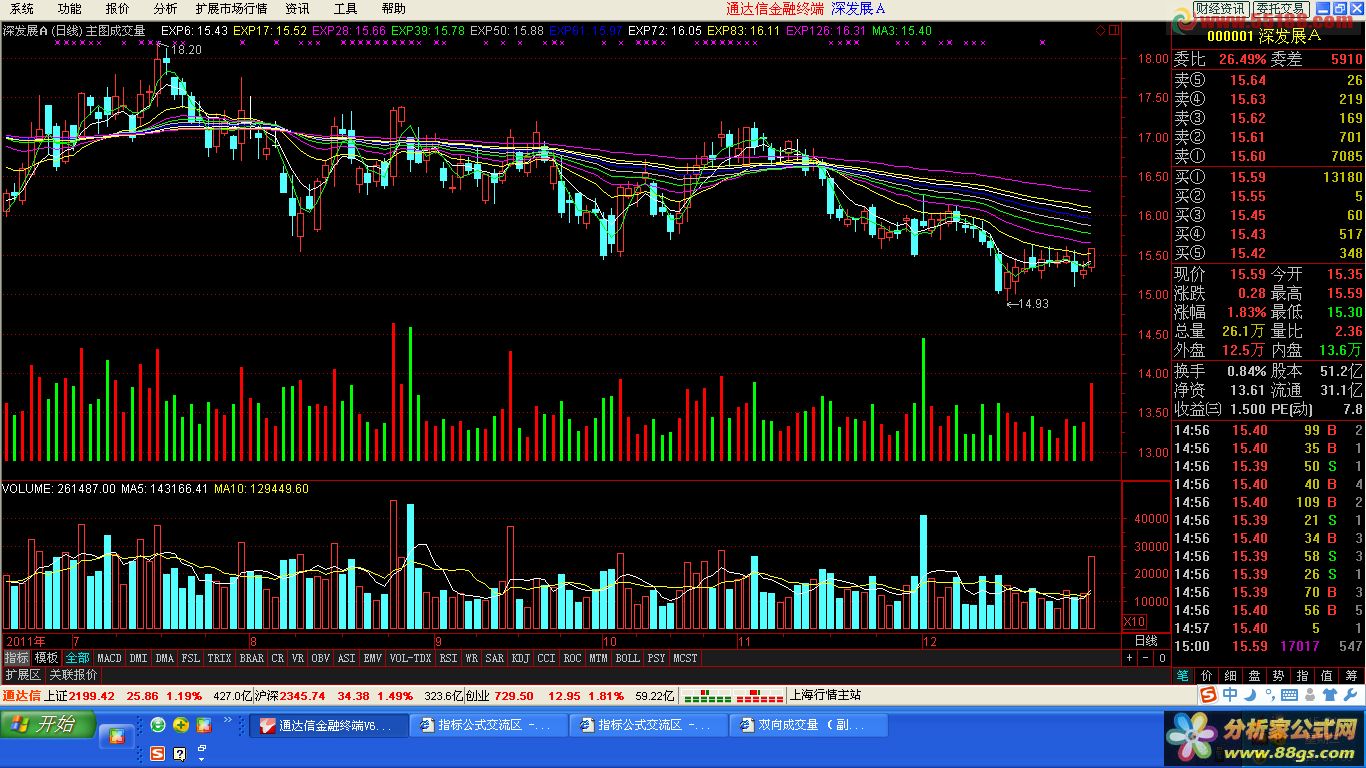
Task: Open the Sogou wrench settings icon
Action: (x=1350, y=695)
